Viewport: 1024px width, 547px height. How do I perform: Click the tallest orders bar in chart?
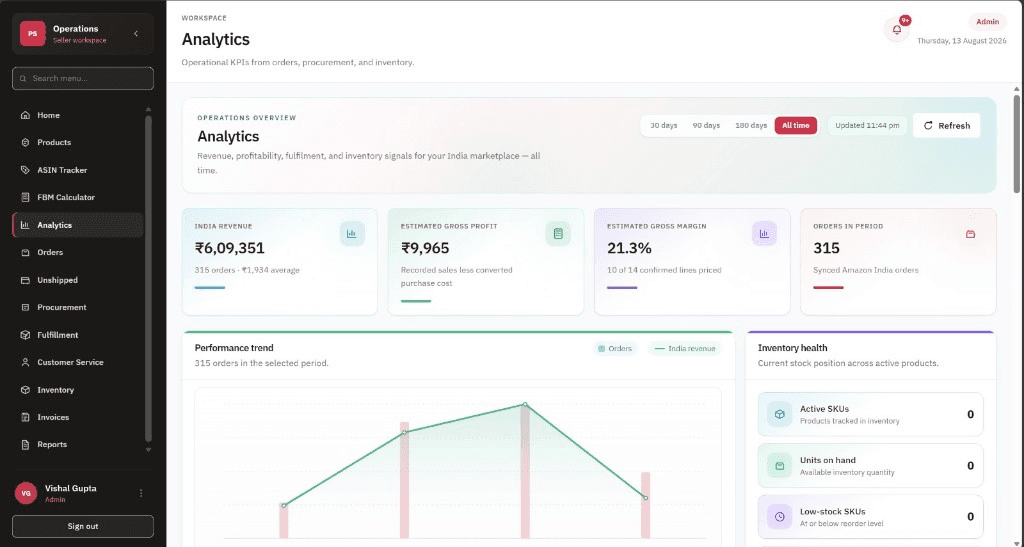[525, 471]
